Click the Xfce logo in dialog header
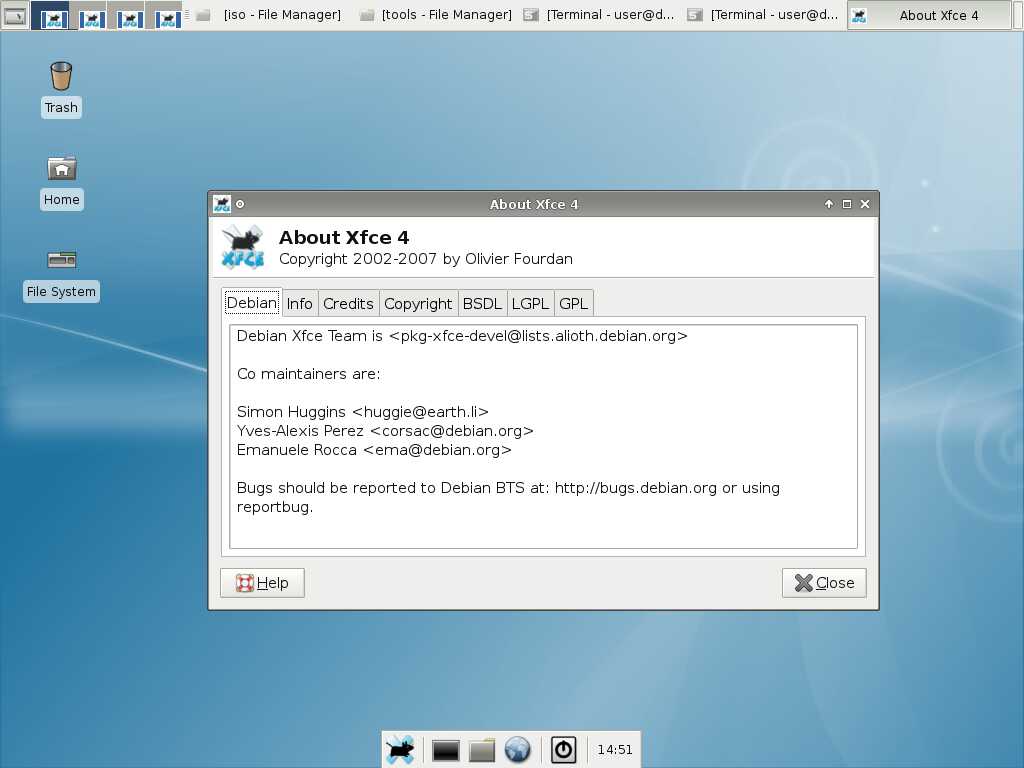 tap(243, 247)
